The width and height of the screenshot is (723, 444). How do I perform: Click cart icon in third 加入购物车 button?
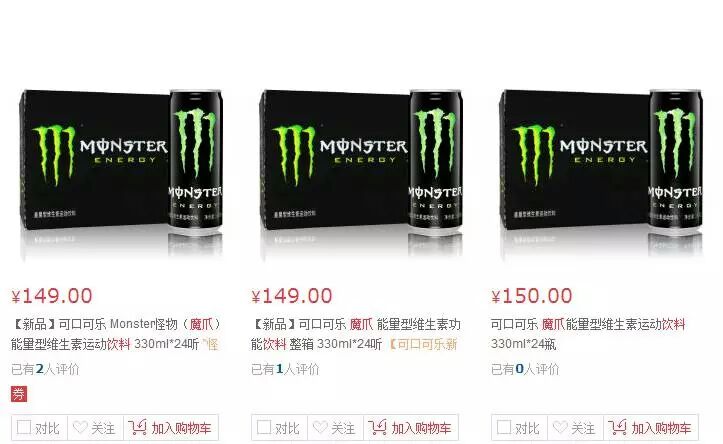(617, 427)
